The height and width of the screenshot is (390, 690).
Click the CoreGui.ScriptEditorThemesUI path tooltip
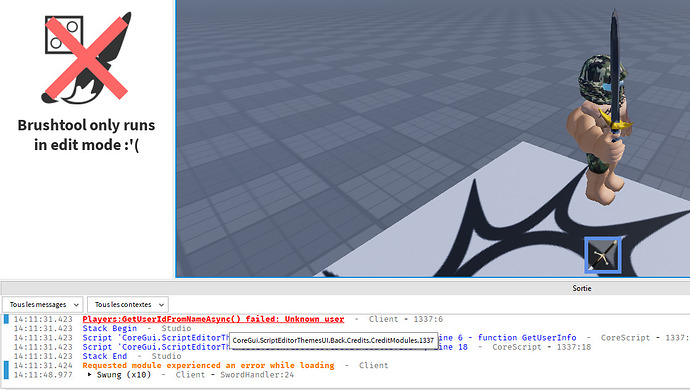[x=333, y=340]
